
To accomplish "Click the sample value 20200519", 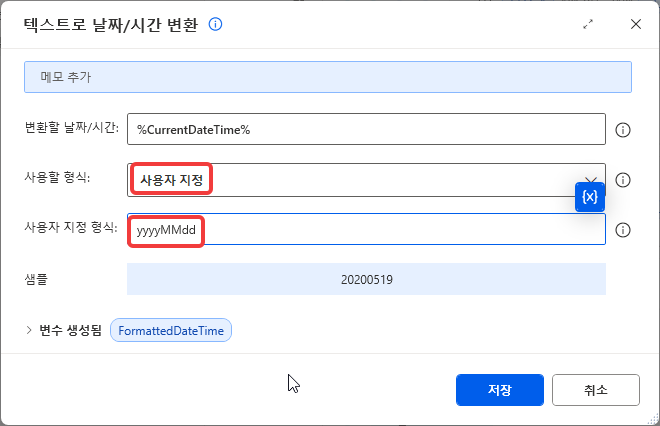I will [x=367, y=280].
